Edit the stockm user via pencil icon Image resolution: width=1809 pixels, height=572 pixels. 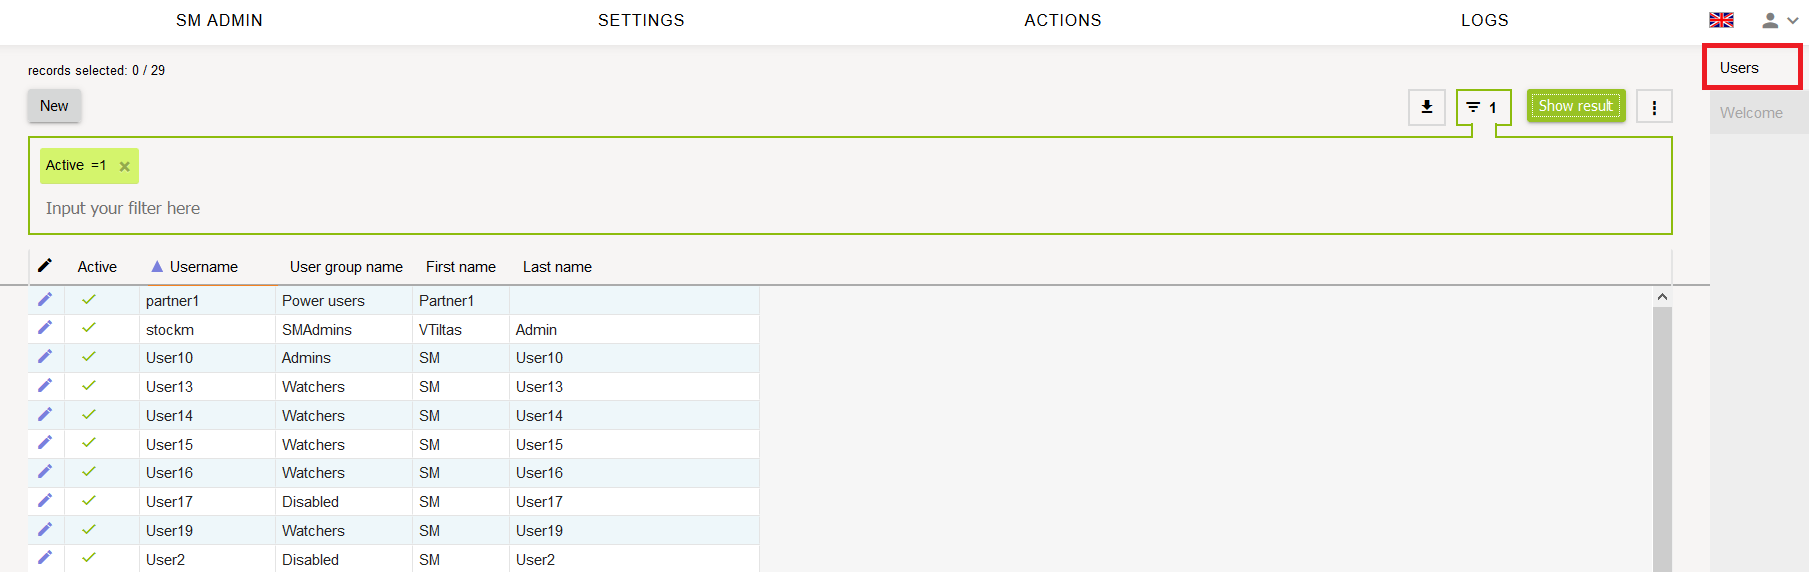point(45,328)
